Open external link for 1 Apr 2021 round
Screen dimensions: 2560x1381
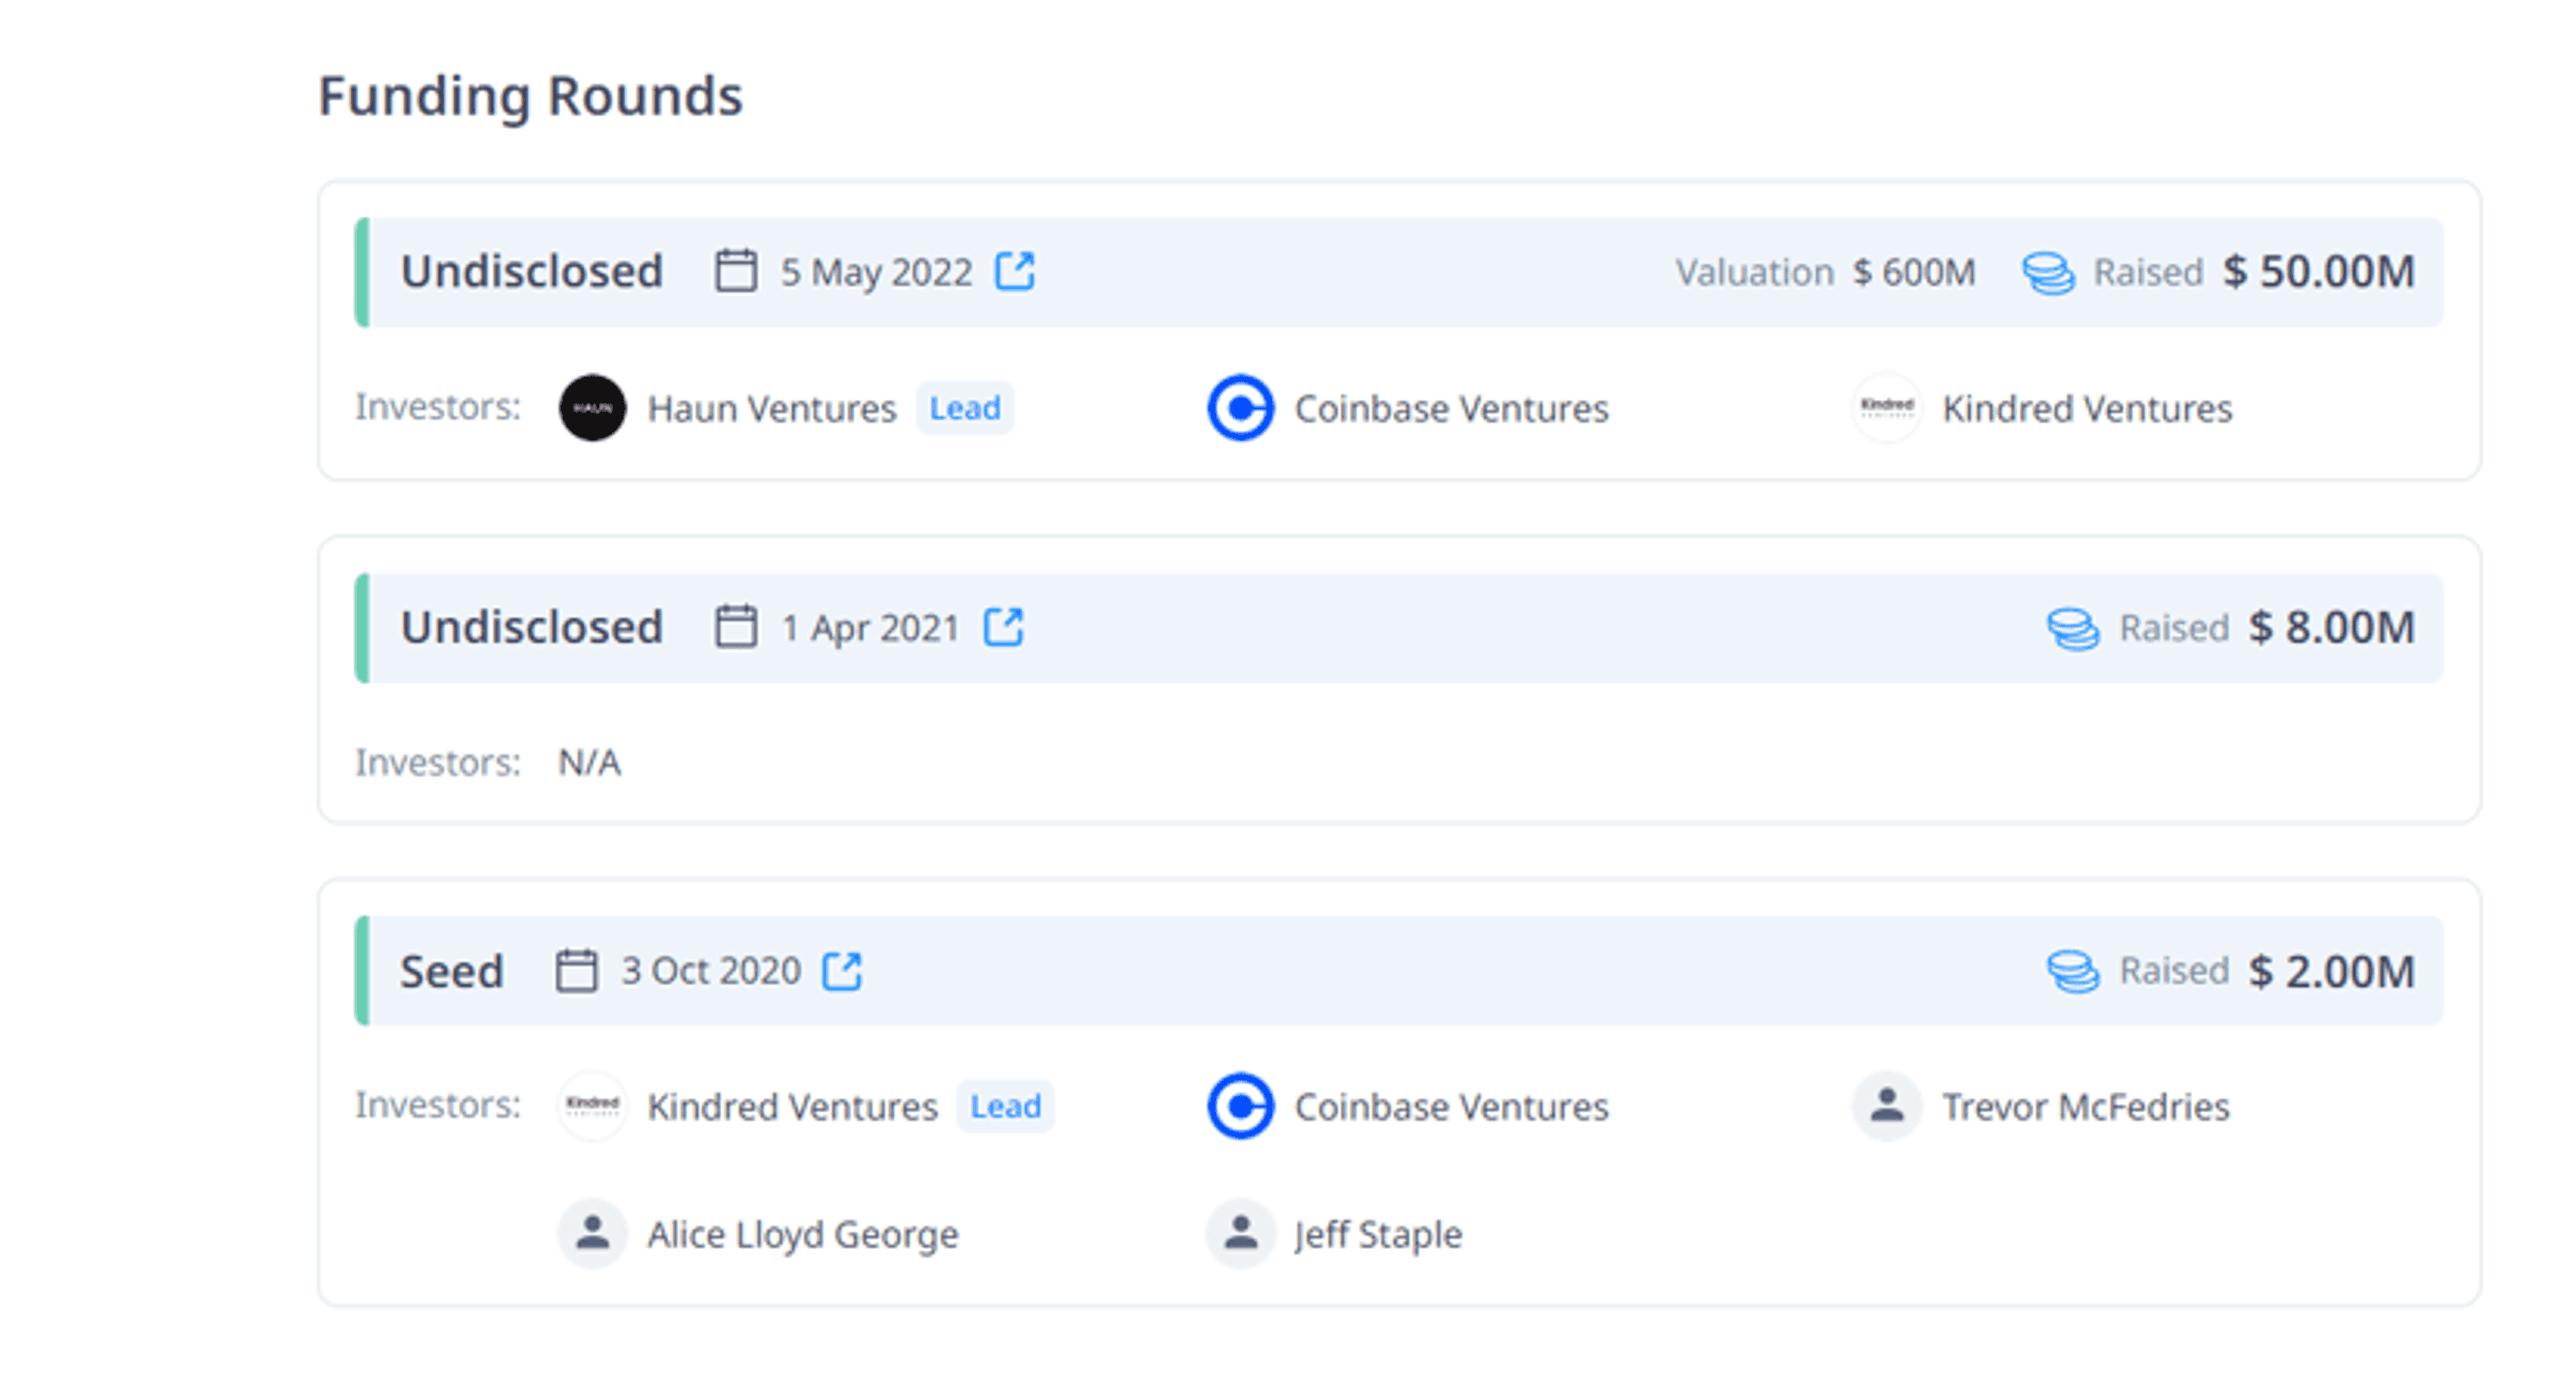[1003, 626]
